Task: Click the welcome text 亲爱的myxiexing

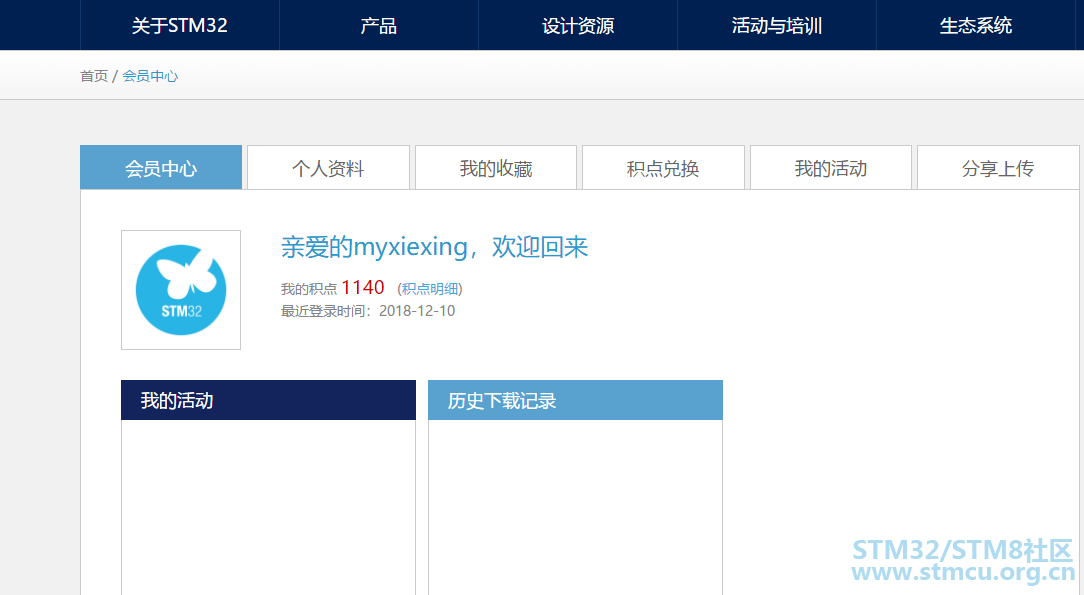Action: 374,247
